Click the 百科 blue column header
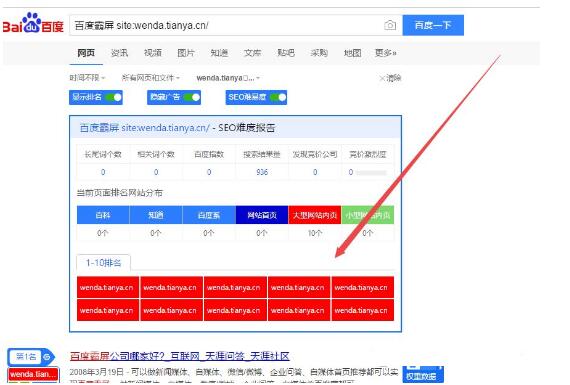This screenshot has width=570, height=385. click(x=103, y=215)
